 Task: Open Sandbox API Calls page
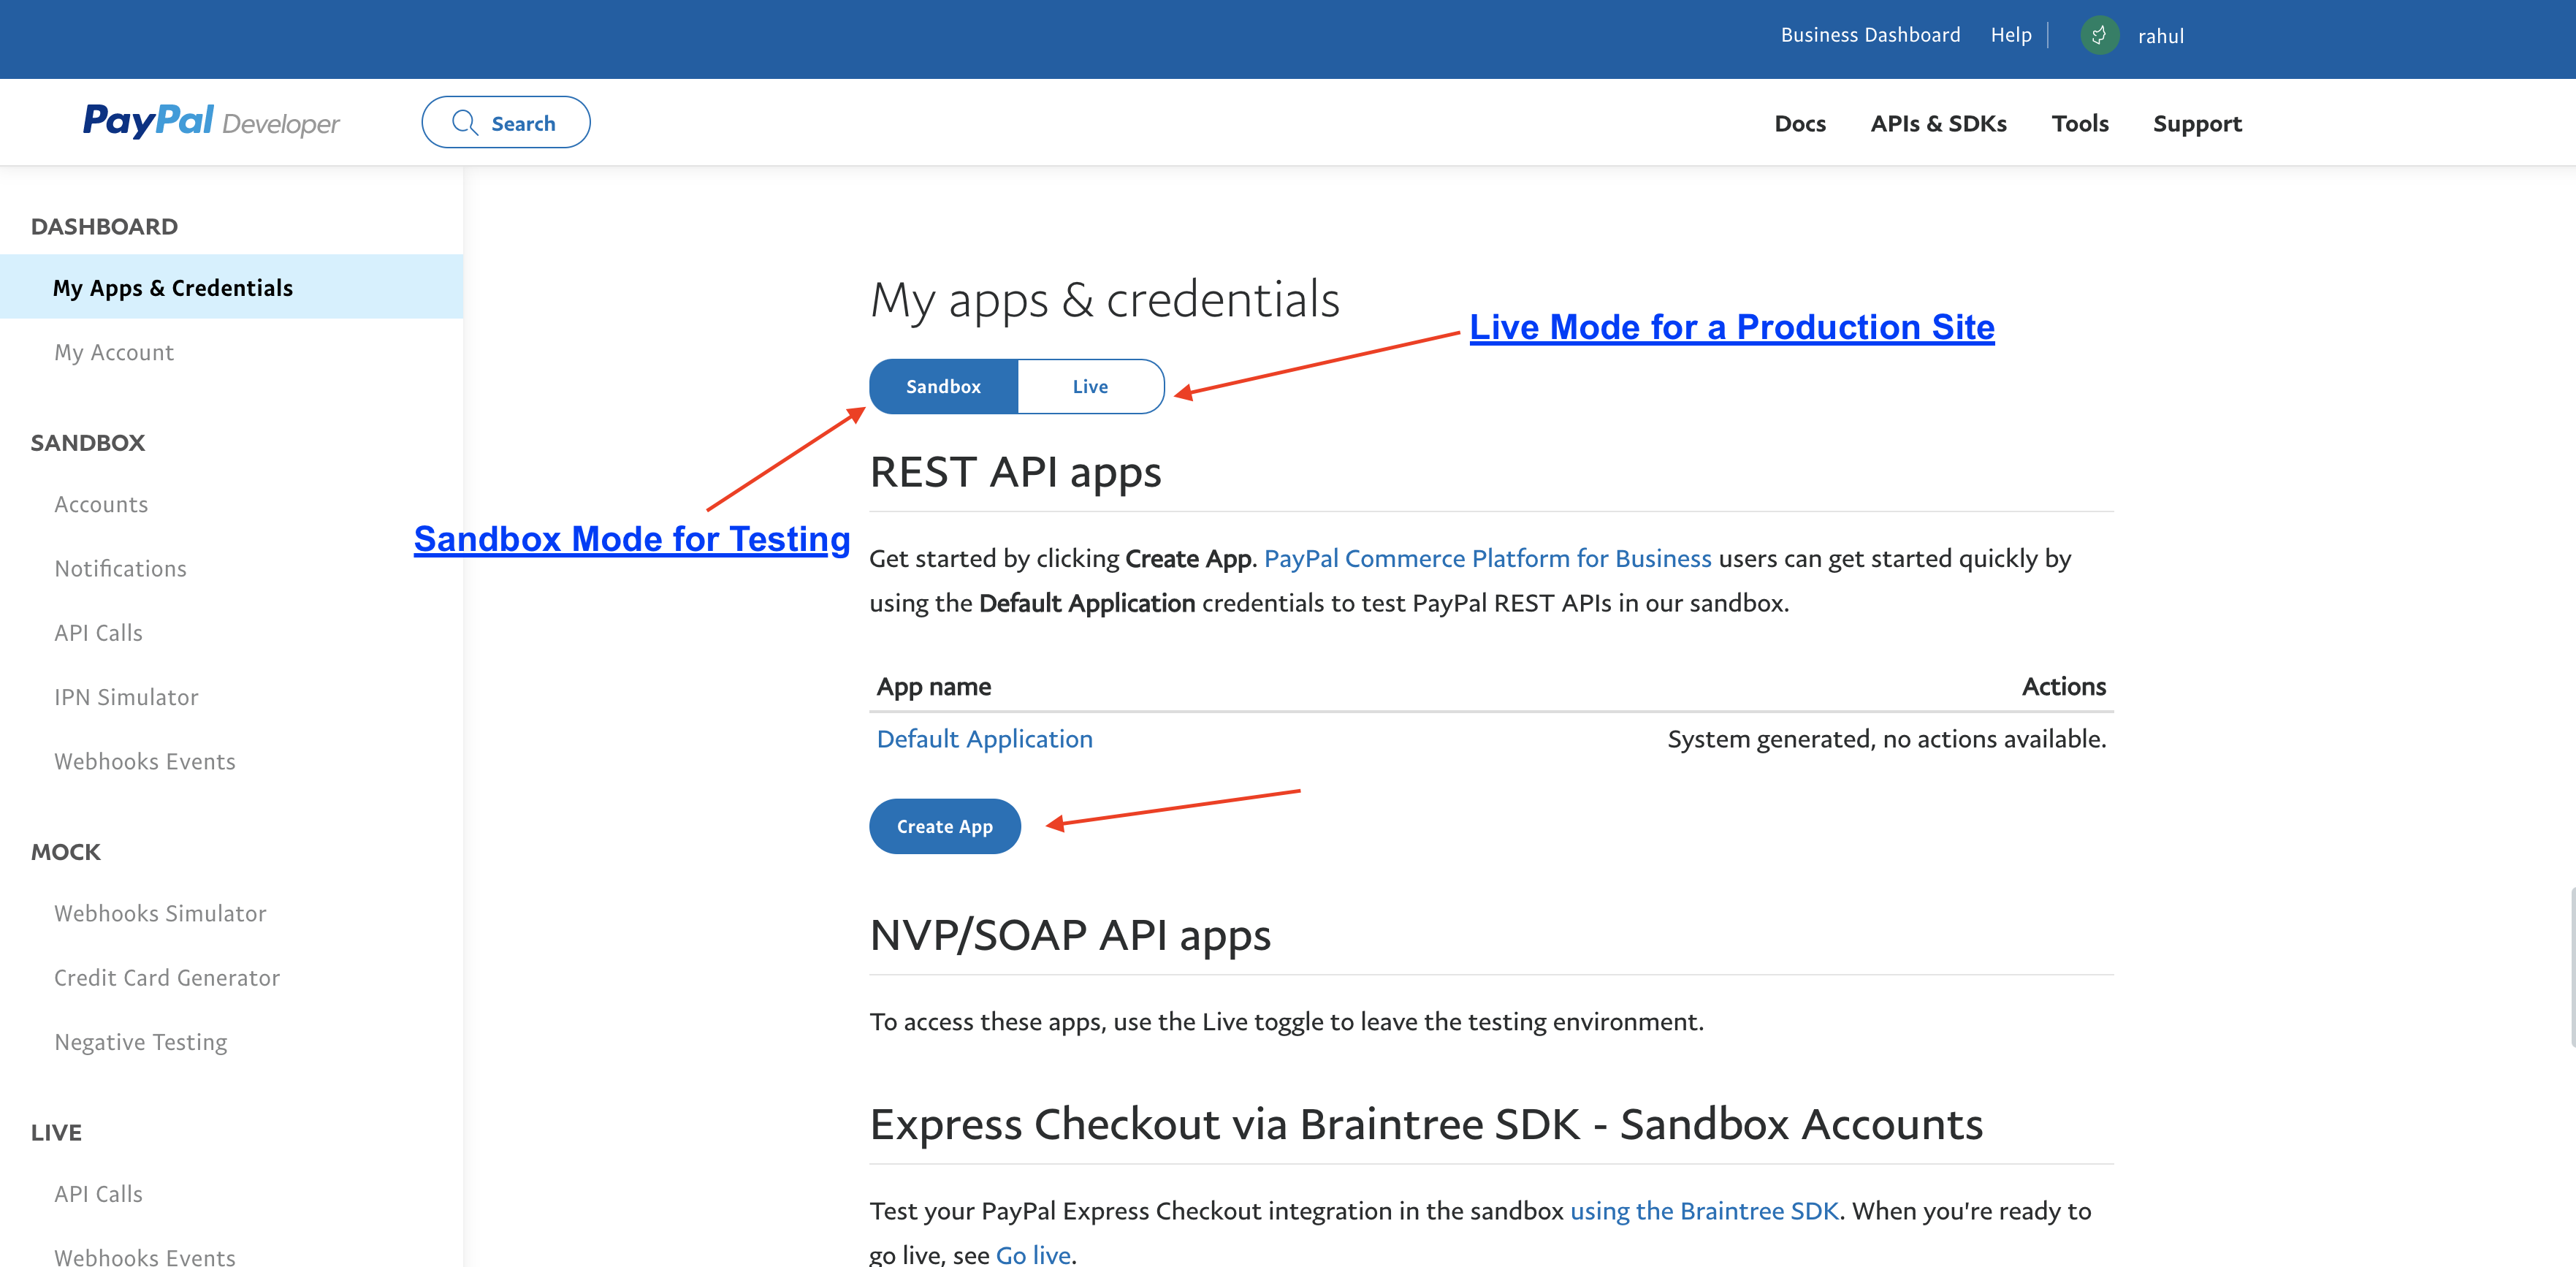[x=98, y=633]
